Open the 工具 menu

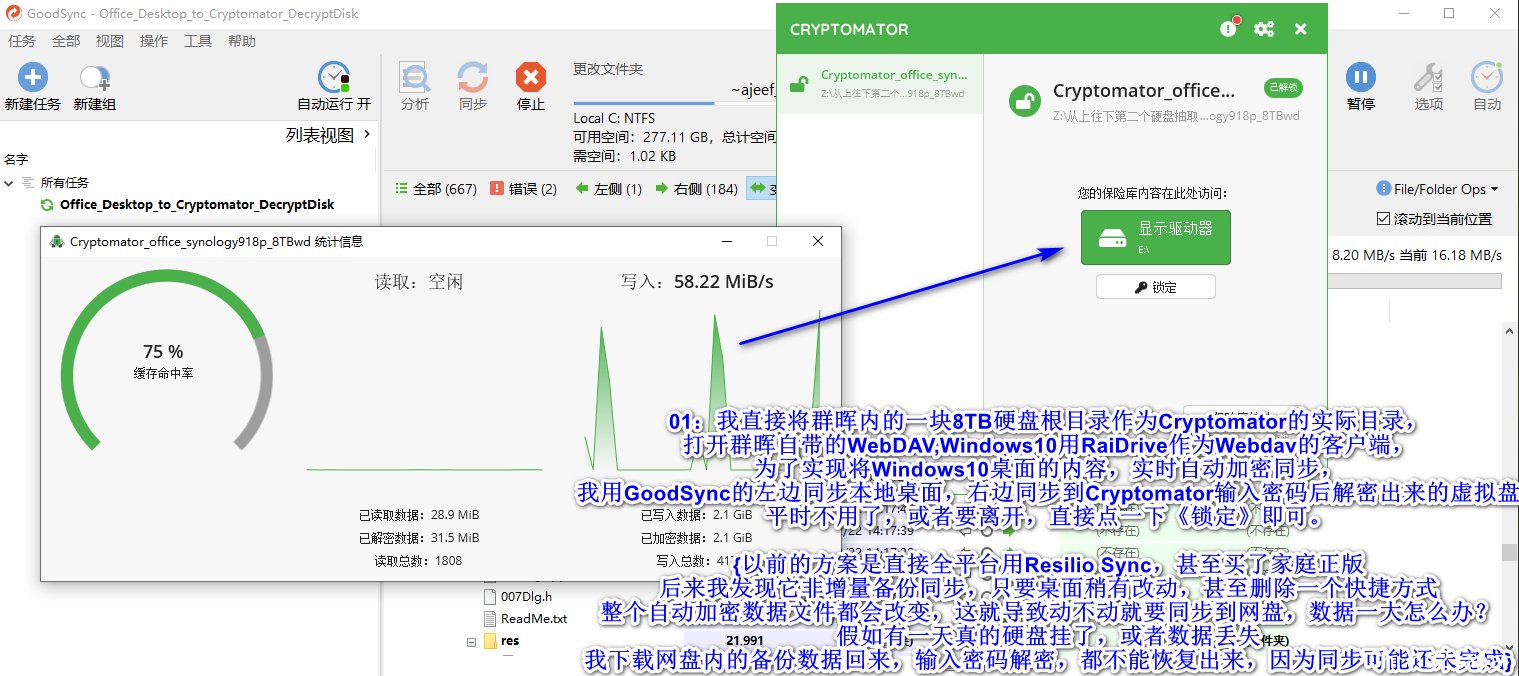pos(198,41)
